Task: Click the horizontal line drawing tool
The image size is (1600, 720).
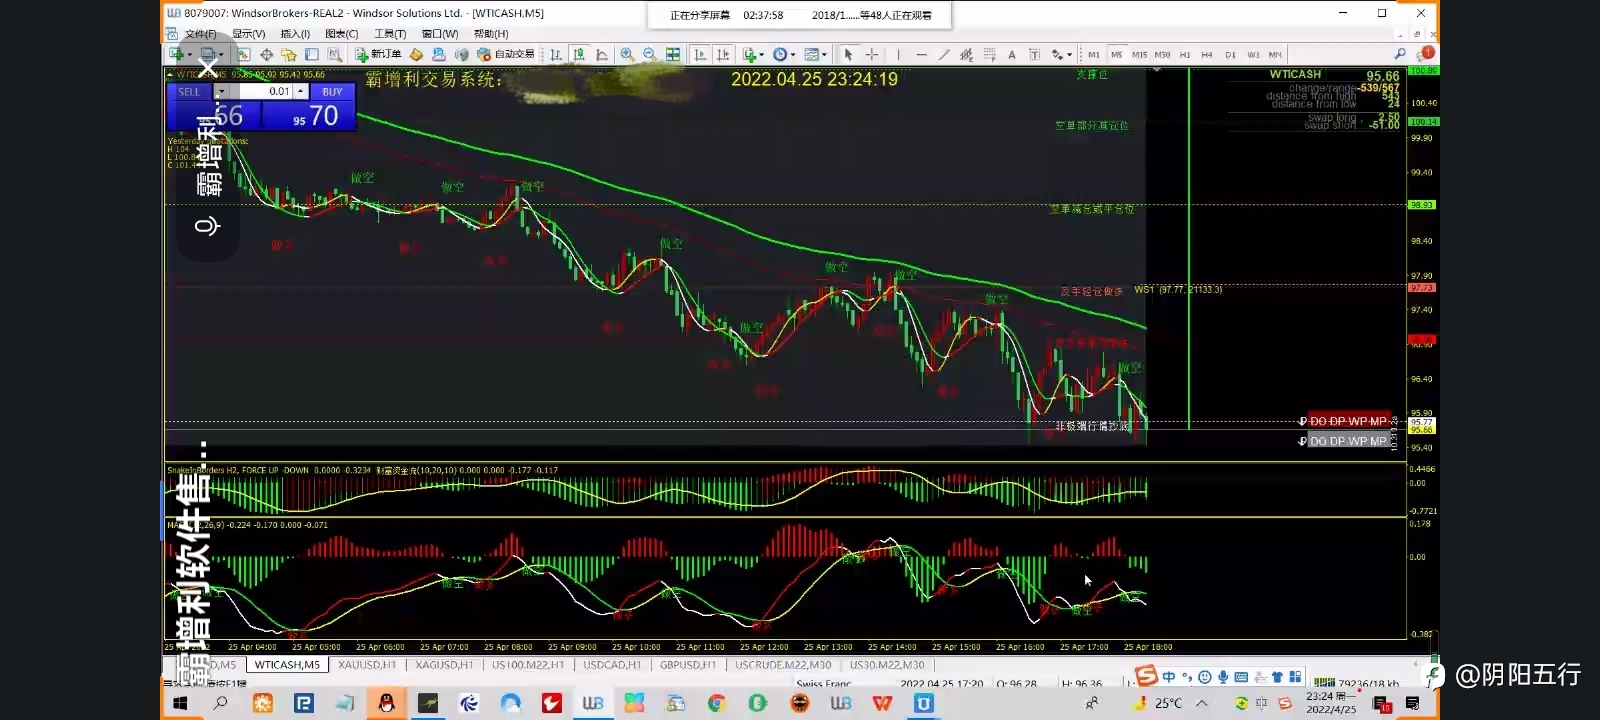Action: (x=921, y=54)
